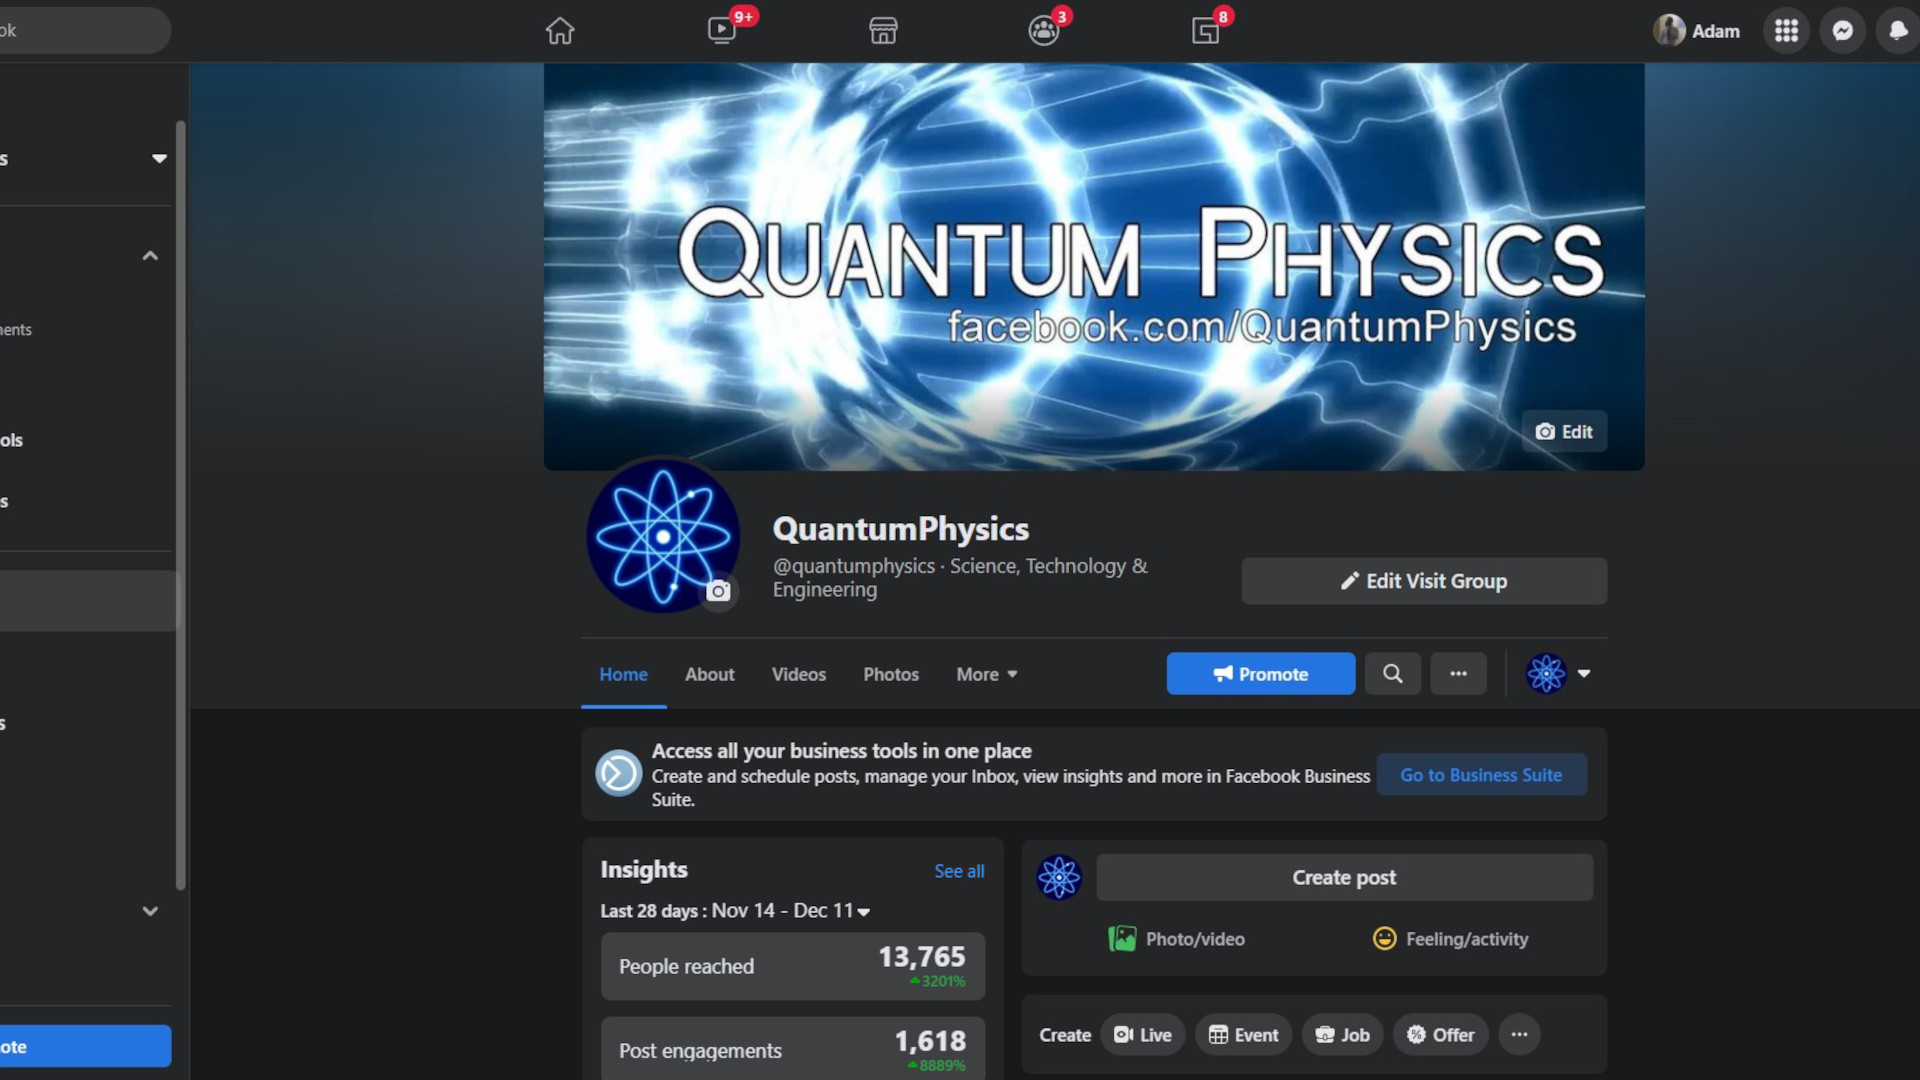Click the QuantumPhysics cover image

point(1094,266)
